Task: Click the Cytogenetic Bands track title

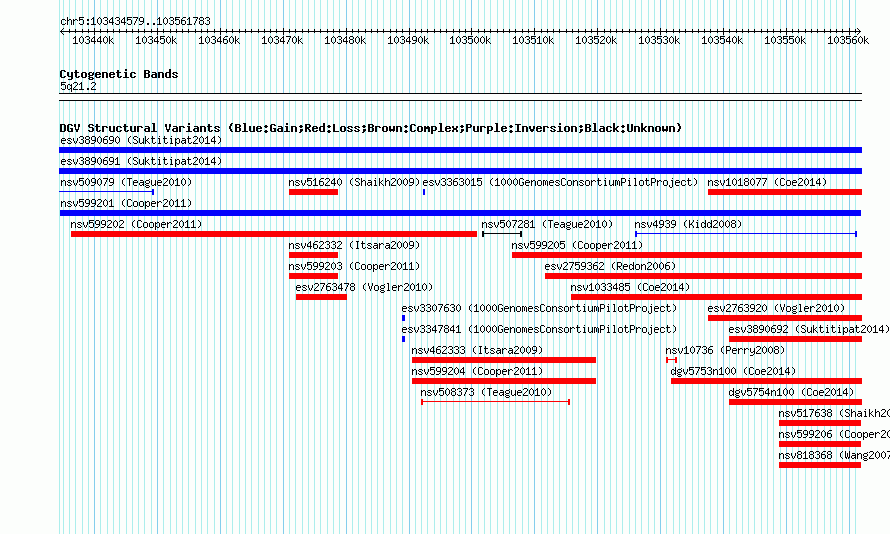Action: tap(119, 74)
